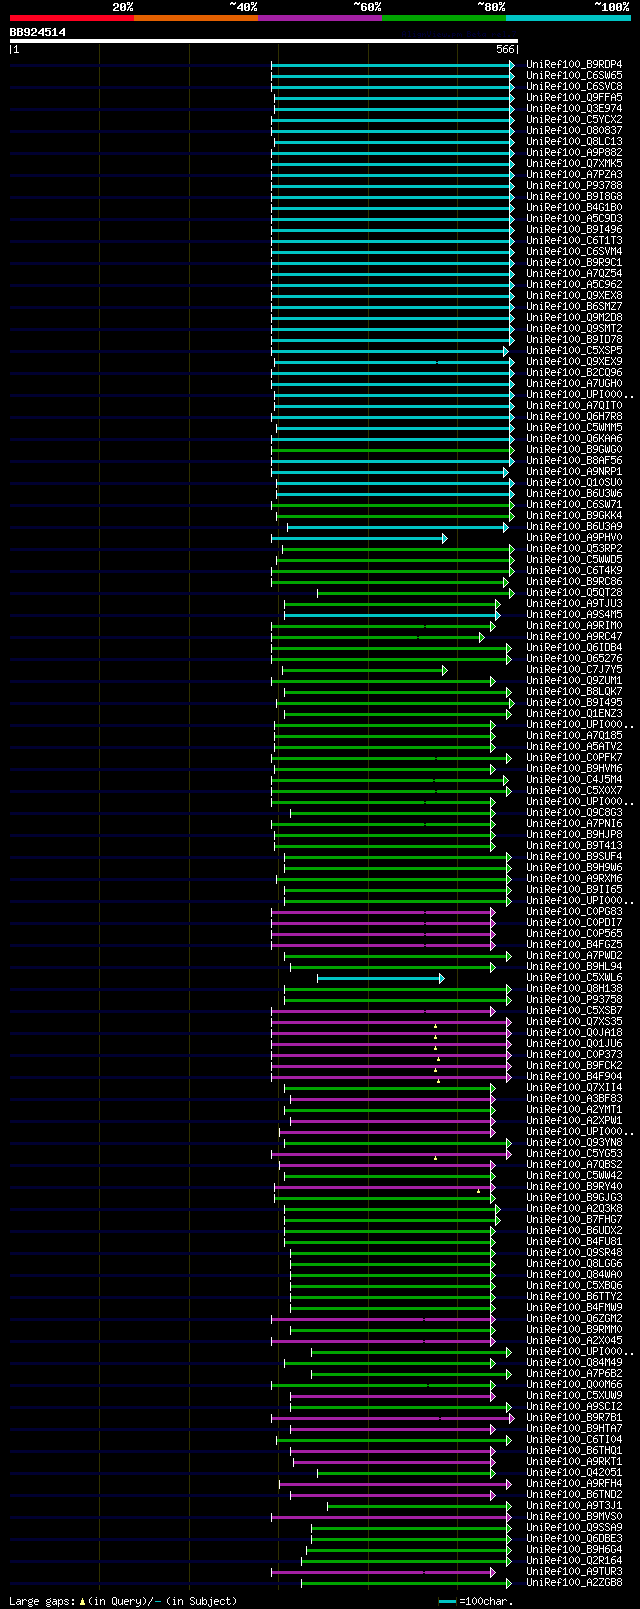Select hit label UniRef100_A9P882
This screenshot has width=640, height=1609.
(x=574, y=152)
